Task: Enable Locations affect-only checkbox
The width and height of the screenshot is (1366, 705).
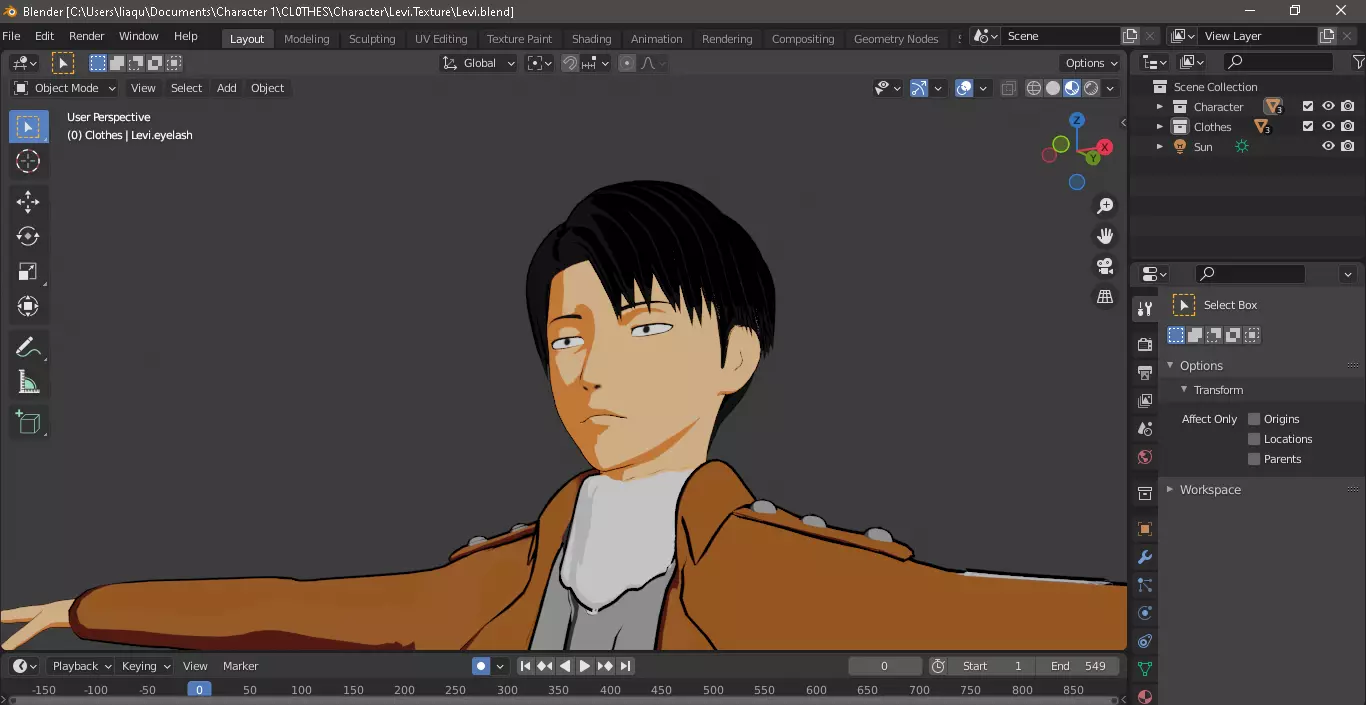Action: point(1254,439)
